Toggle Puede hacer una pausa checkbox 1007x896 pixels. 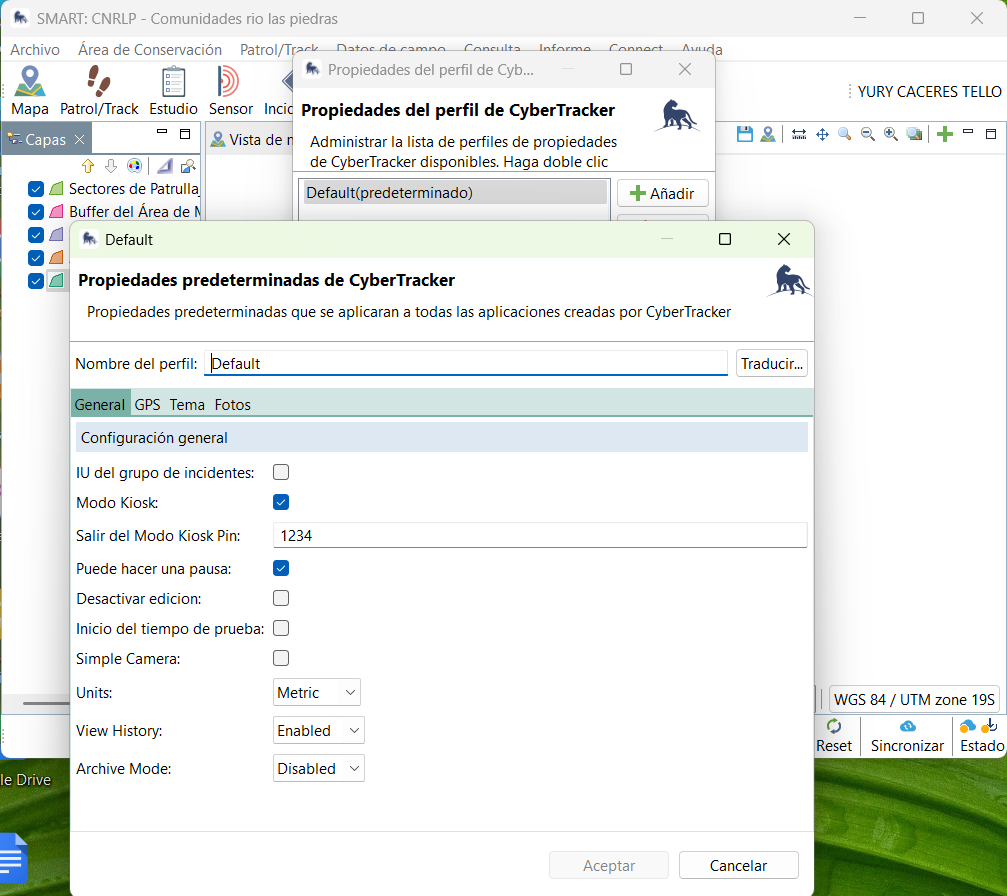click(x=281, y=568)
